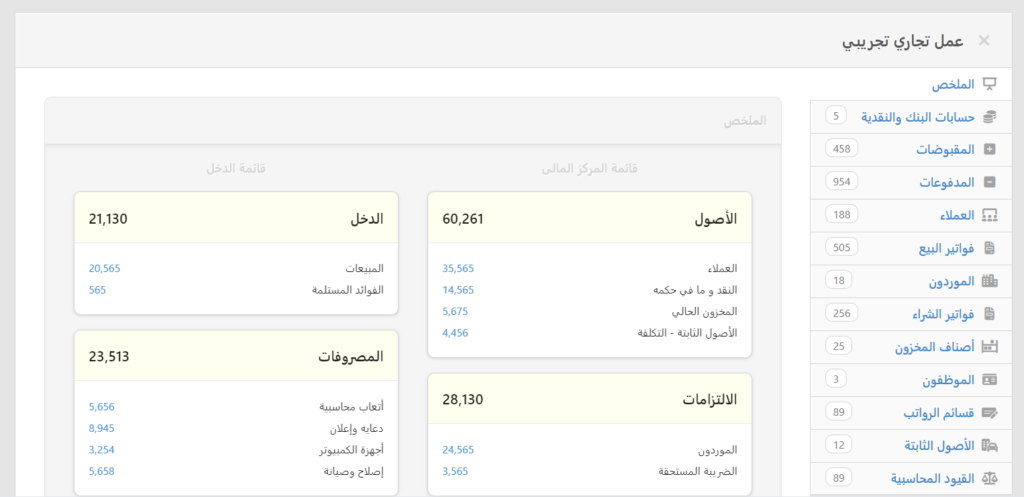
Task: Open the fixed assets cost 4,456
Action: [x=455, y=333]
